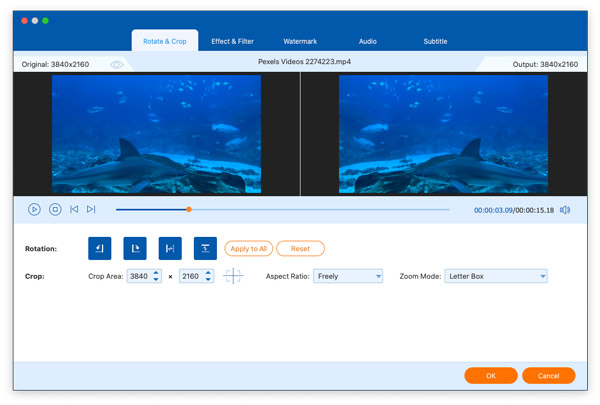Switch to the Effect & Filter tab
Image resolution: width=600 pixels, height=405 pixels.
tap(232, 42)
